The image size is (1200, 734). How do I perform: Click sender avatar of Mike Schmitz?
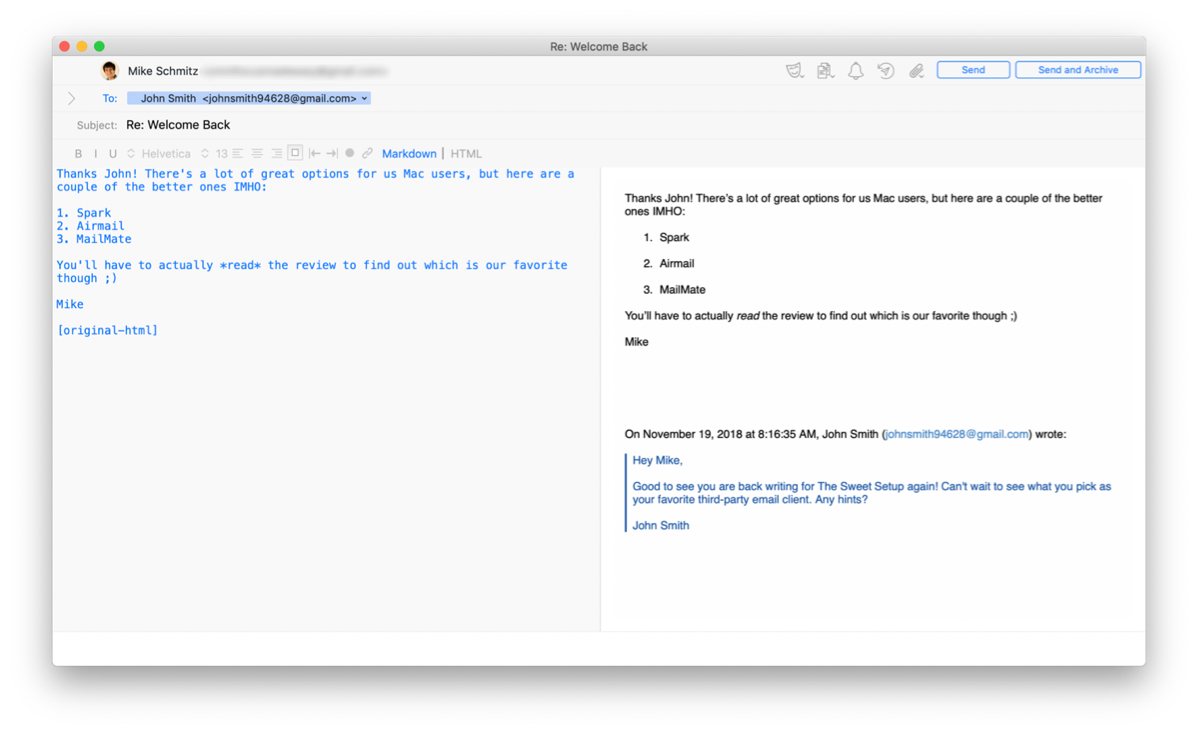pos(110,71)
